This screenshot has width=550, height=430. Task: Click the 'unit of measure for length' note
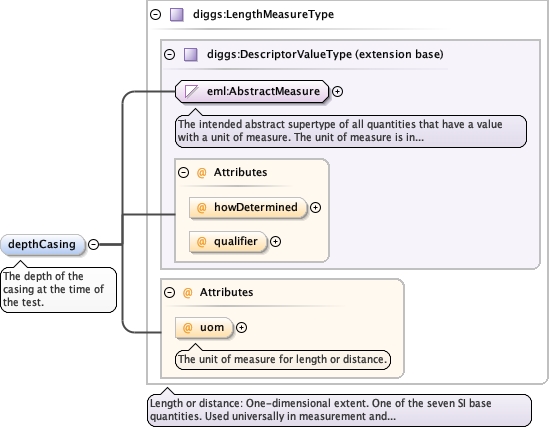[283, 360]
